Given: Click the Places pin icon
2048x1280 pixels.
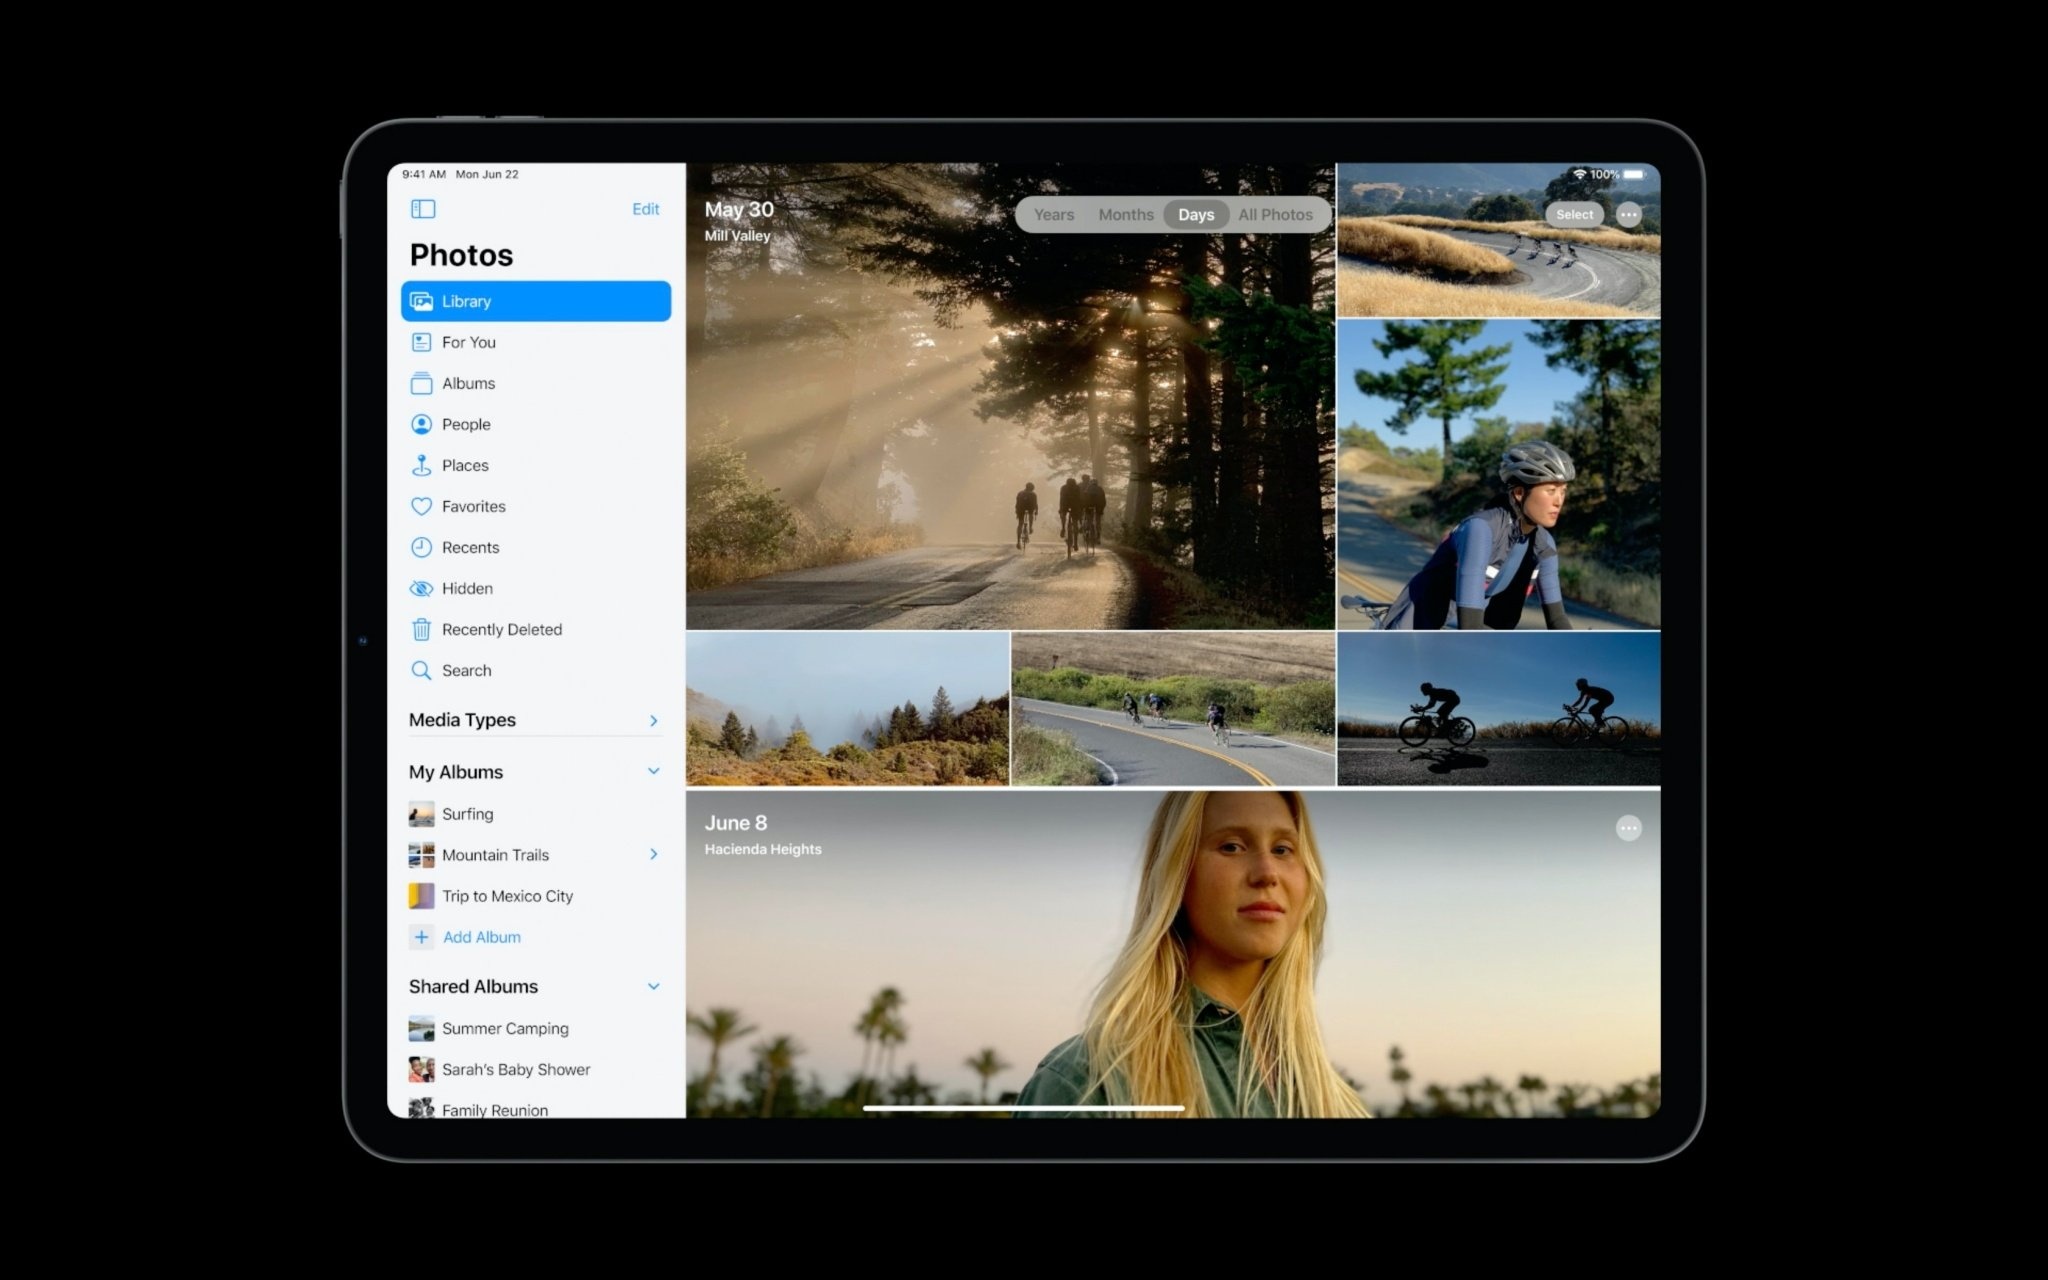Looking at the screenshot, I should [x=421, y=465].
